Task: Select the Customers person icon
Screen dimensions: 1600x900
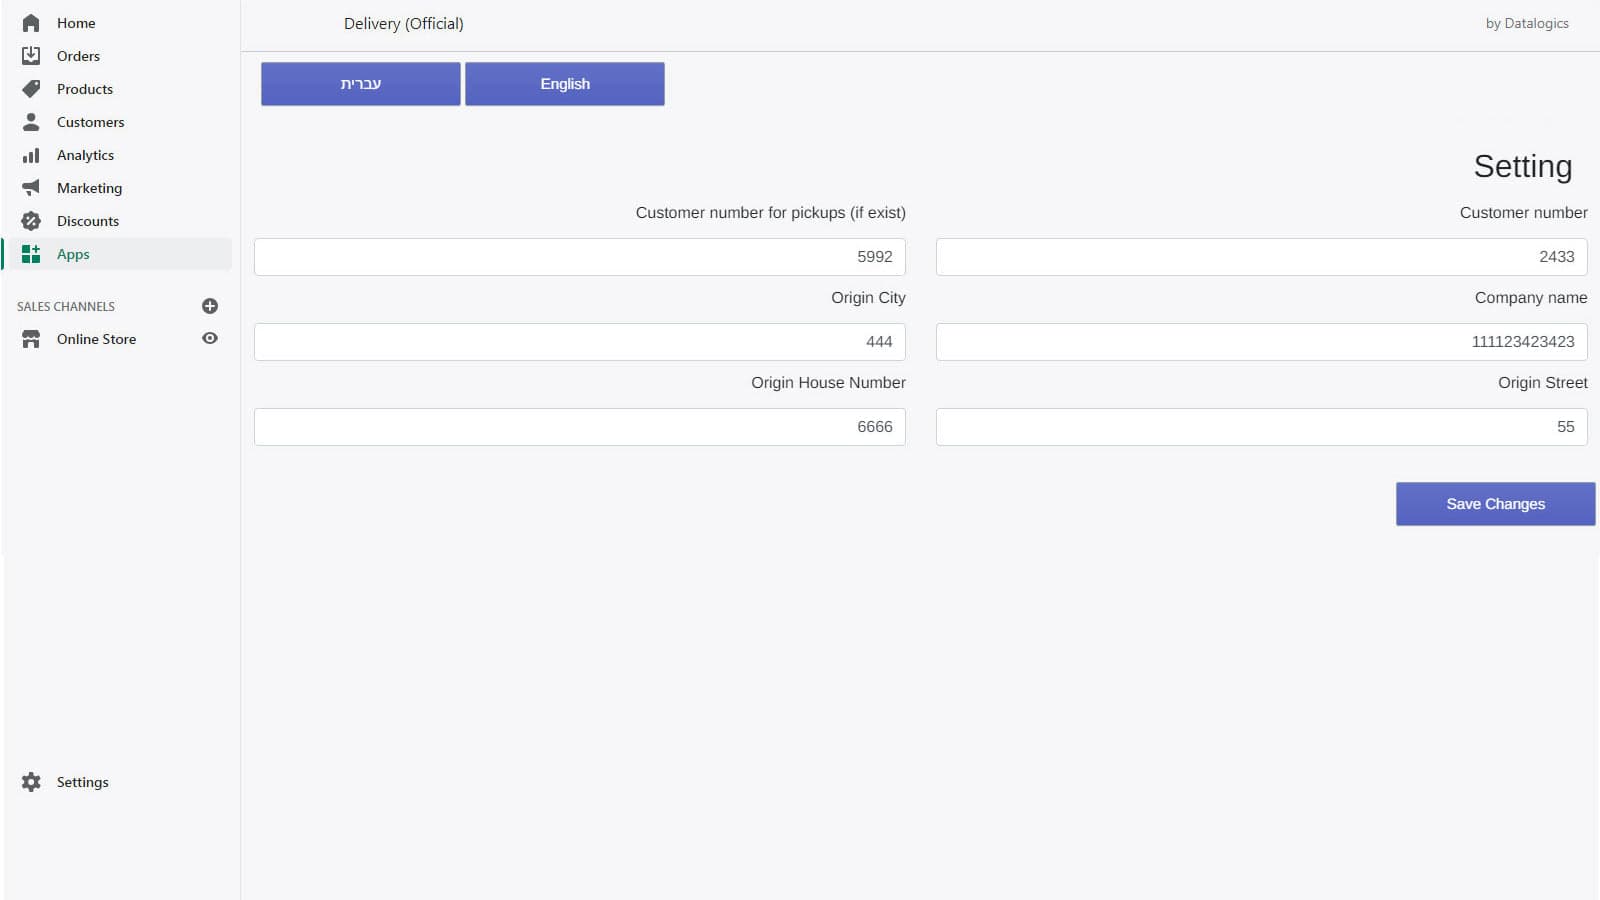Action: coord(31,121)
